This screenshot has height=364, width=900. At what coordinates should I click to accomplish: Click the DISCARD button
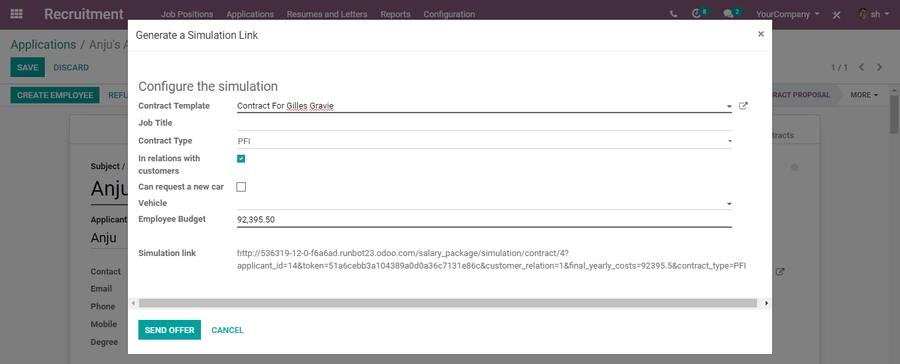[x=71, y=67]
